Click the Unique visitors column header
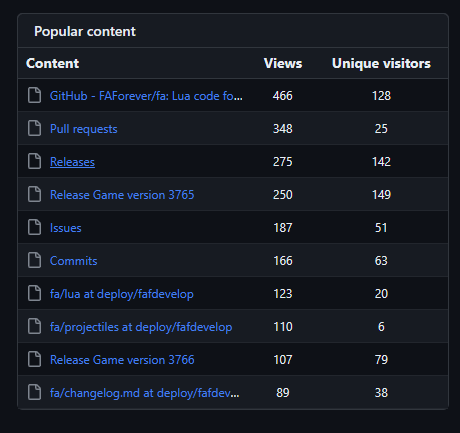The width and height of the screenshot is (460, 433). [x=381, y=63]
